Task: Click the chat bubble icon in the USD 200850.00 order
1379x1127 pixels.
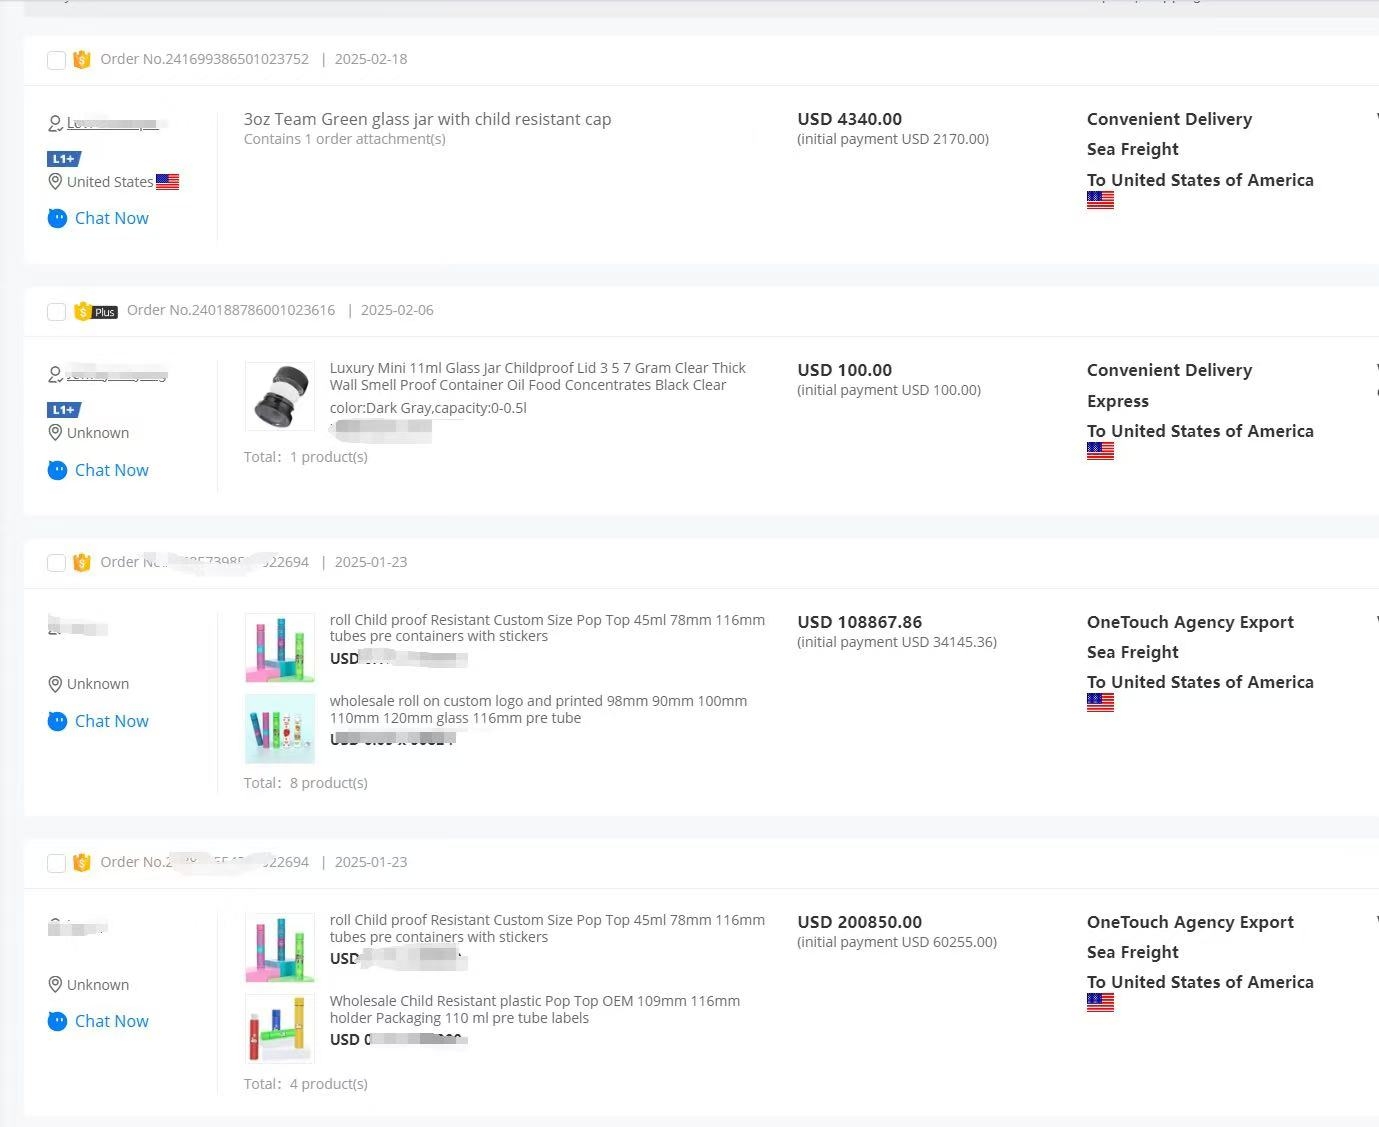Action: (57, 1021)
